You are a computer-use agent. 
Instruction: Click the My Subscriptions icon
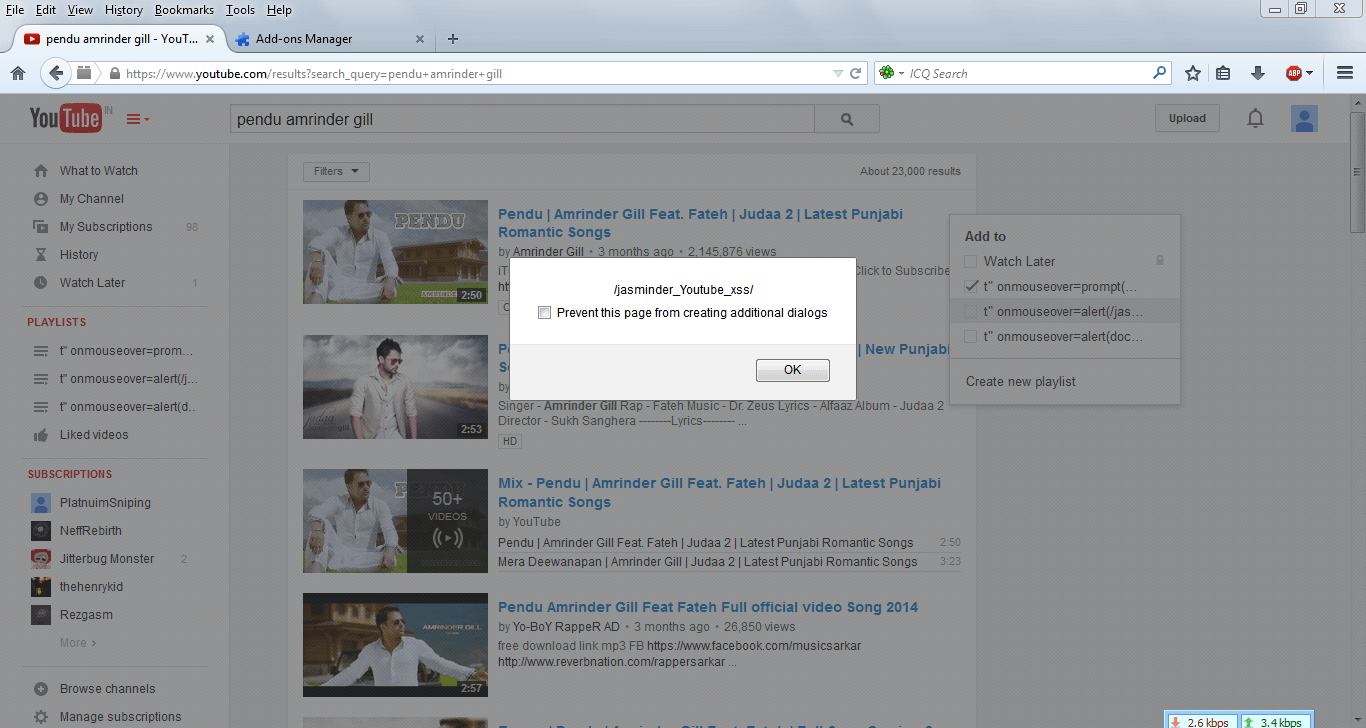40,227
